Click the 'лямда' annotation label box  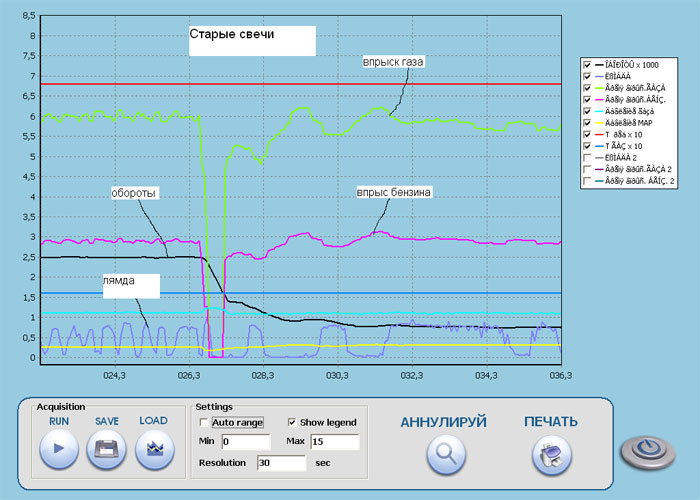[131, 286]
